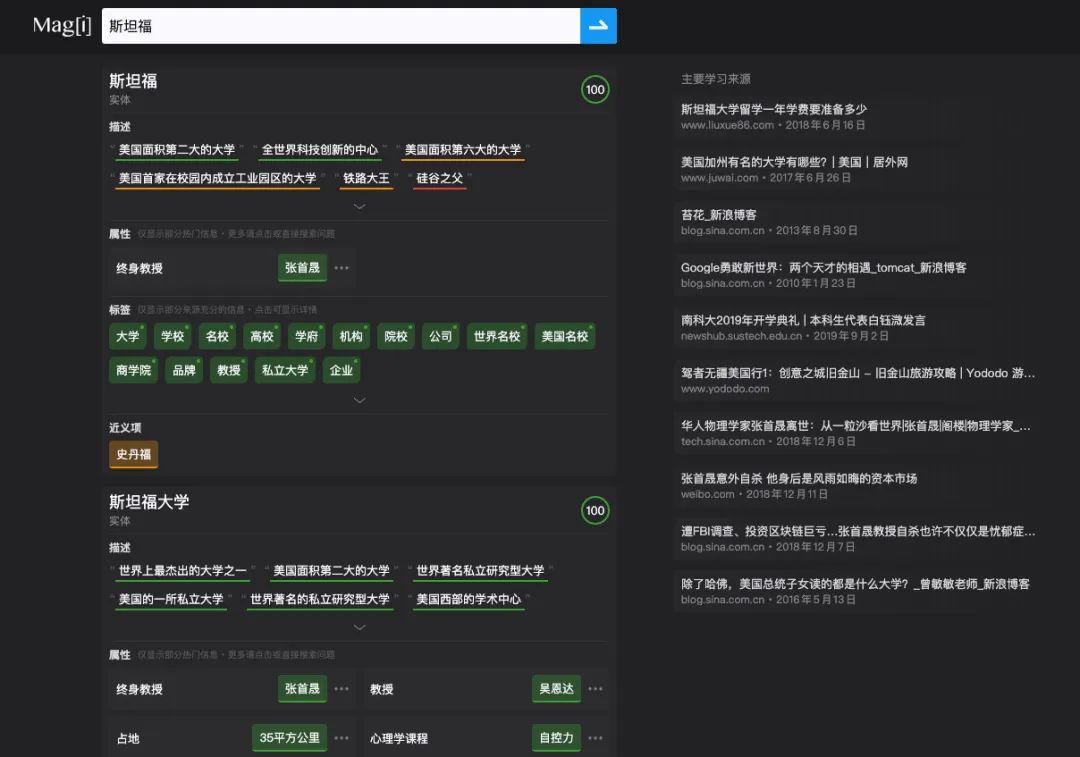This screenshot has width=1080, height=757.
Task: Open source 遭FBI调查、投资区块链巨亏 article
Action: click(x=858, y=531)
